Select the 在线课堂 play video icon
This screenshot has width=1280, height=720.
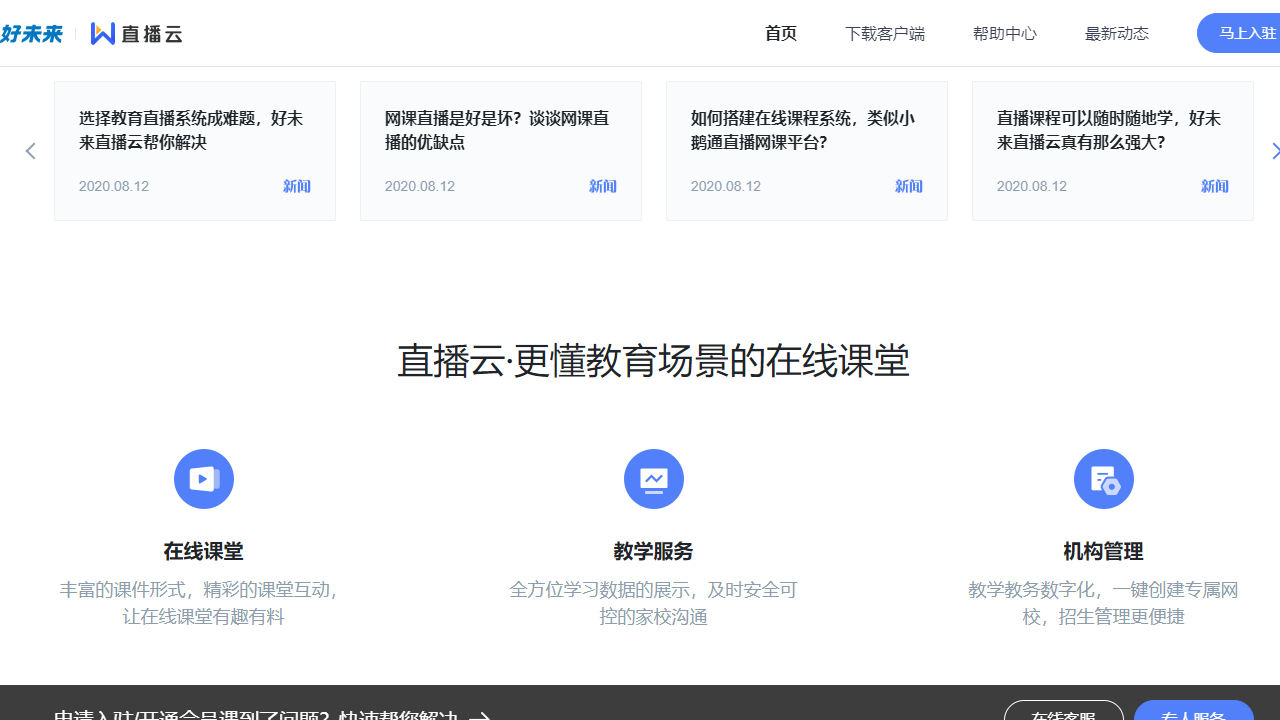(x=203, y=479)
